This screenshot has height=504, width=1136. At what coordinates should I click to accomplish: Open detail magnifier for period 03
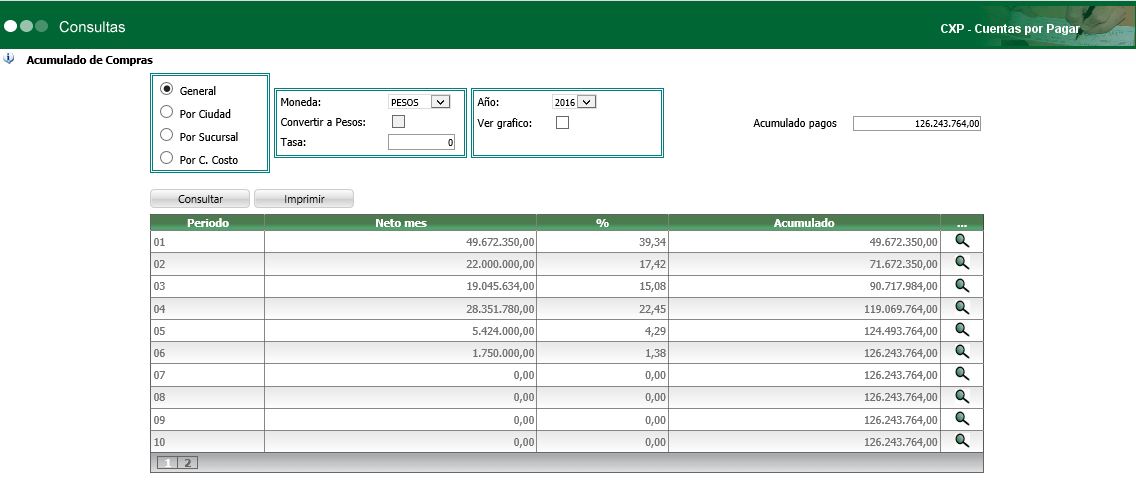point(961,285)
